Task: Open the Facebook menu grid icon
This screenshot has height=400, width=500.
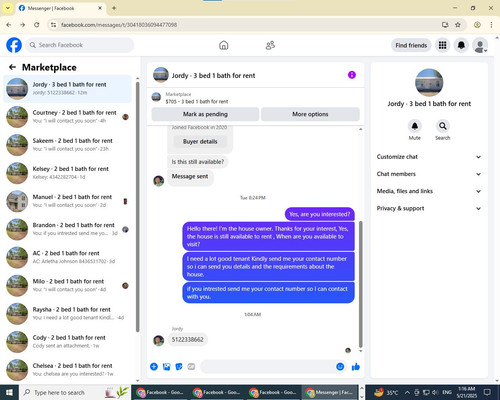Action: 442,45
